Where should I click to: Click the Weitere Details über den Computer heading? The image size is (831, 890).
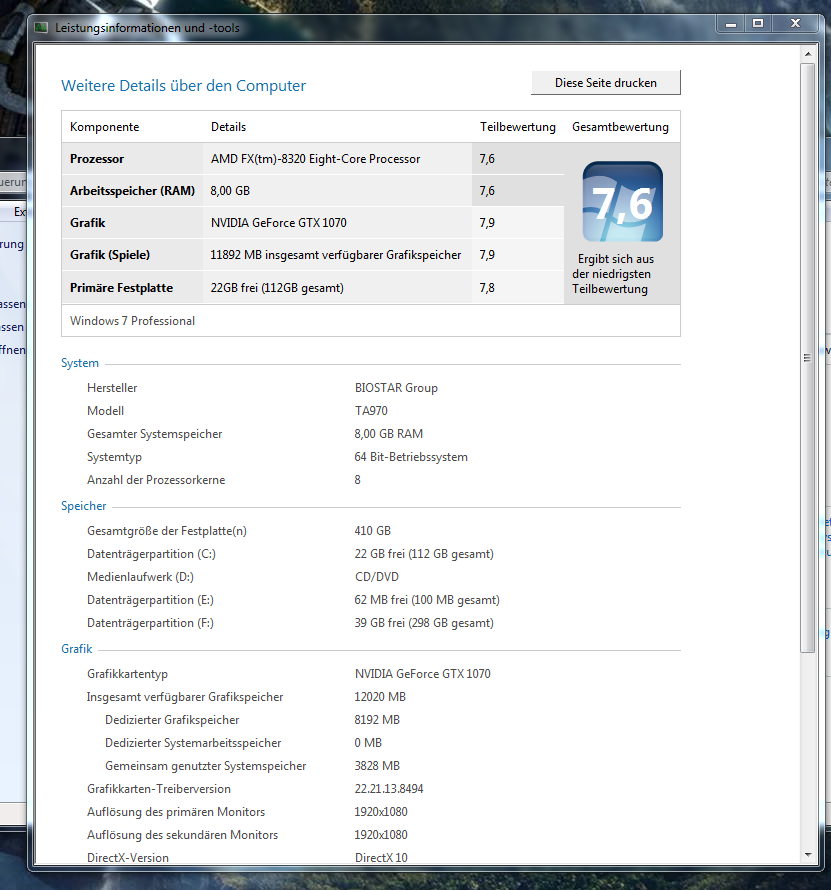click(x=183, y=86)
